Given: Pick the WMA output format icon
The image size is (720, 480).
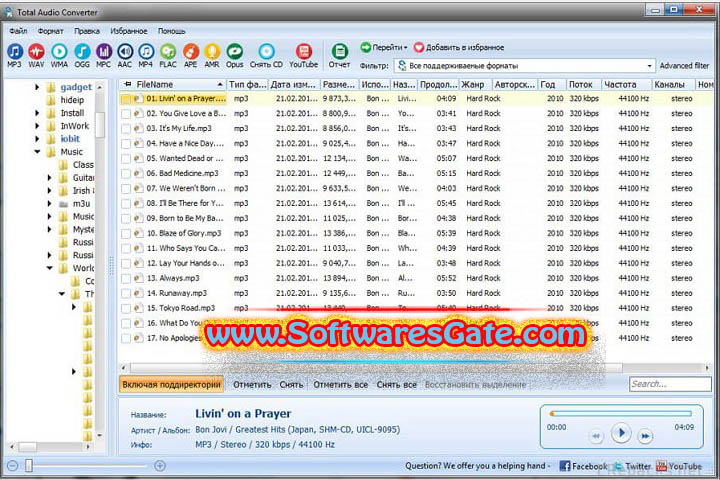Looking at the screenshot, I should coord(59,55).
